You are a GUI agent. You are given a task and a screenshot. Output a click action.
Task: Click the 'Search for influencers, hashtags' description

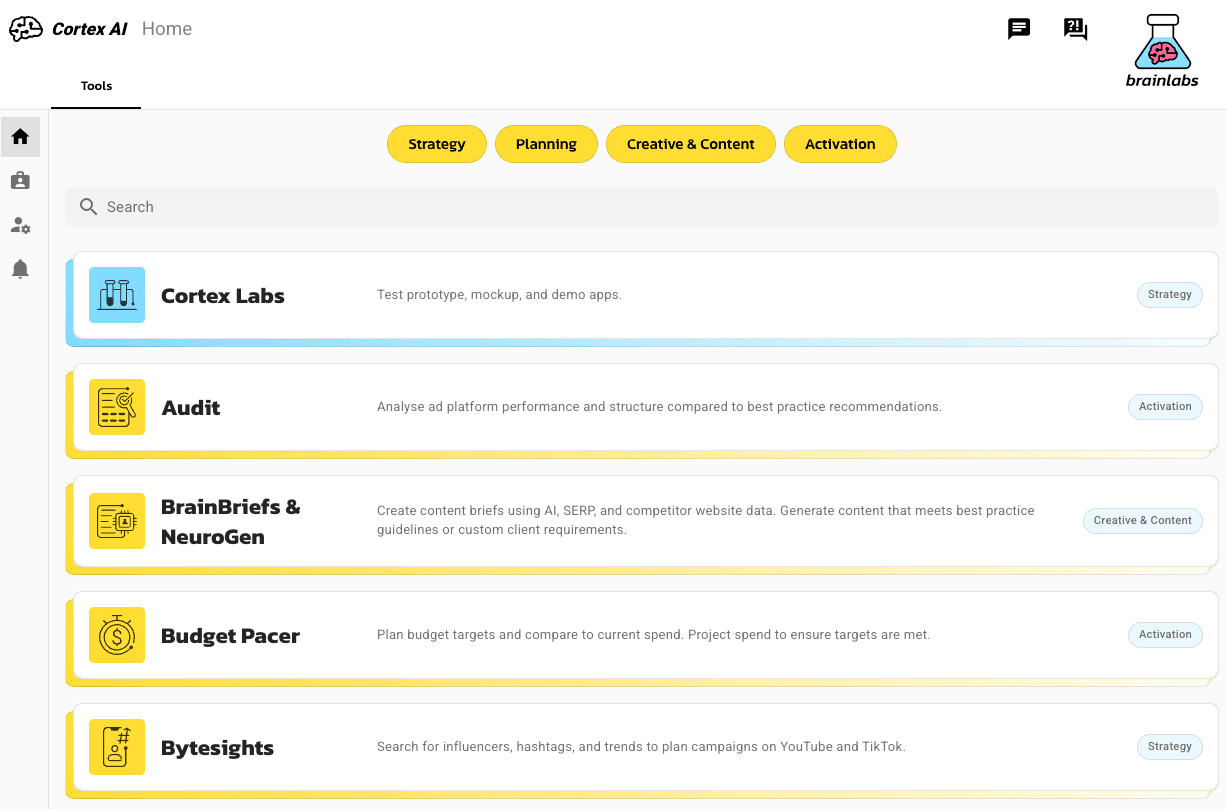tap(641, 747)
